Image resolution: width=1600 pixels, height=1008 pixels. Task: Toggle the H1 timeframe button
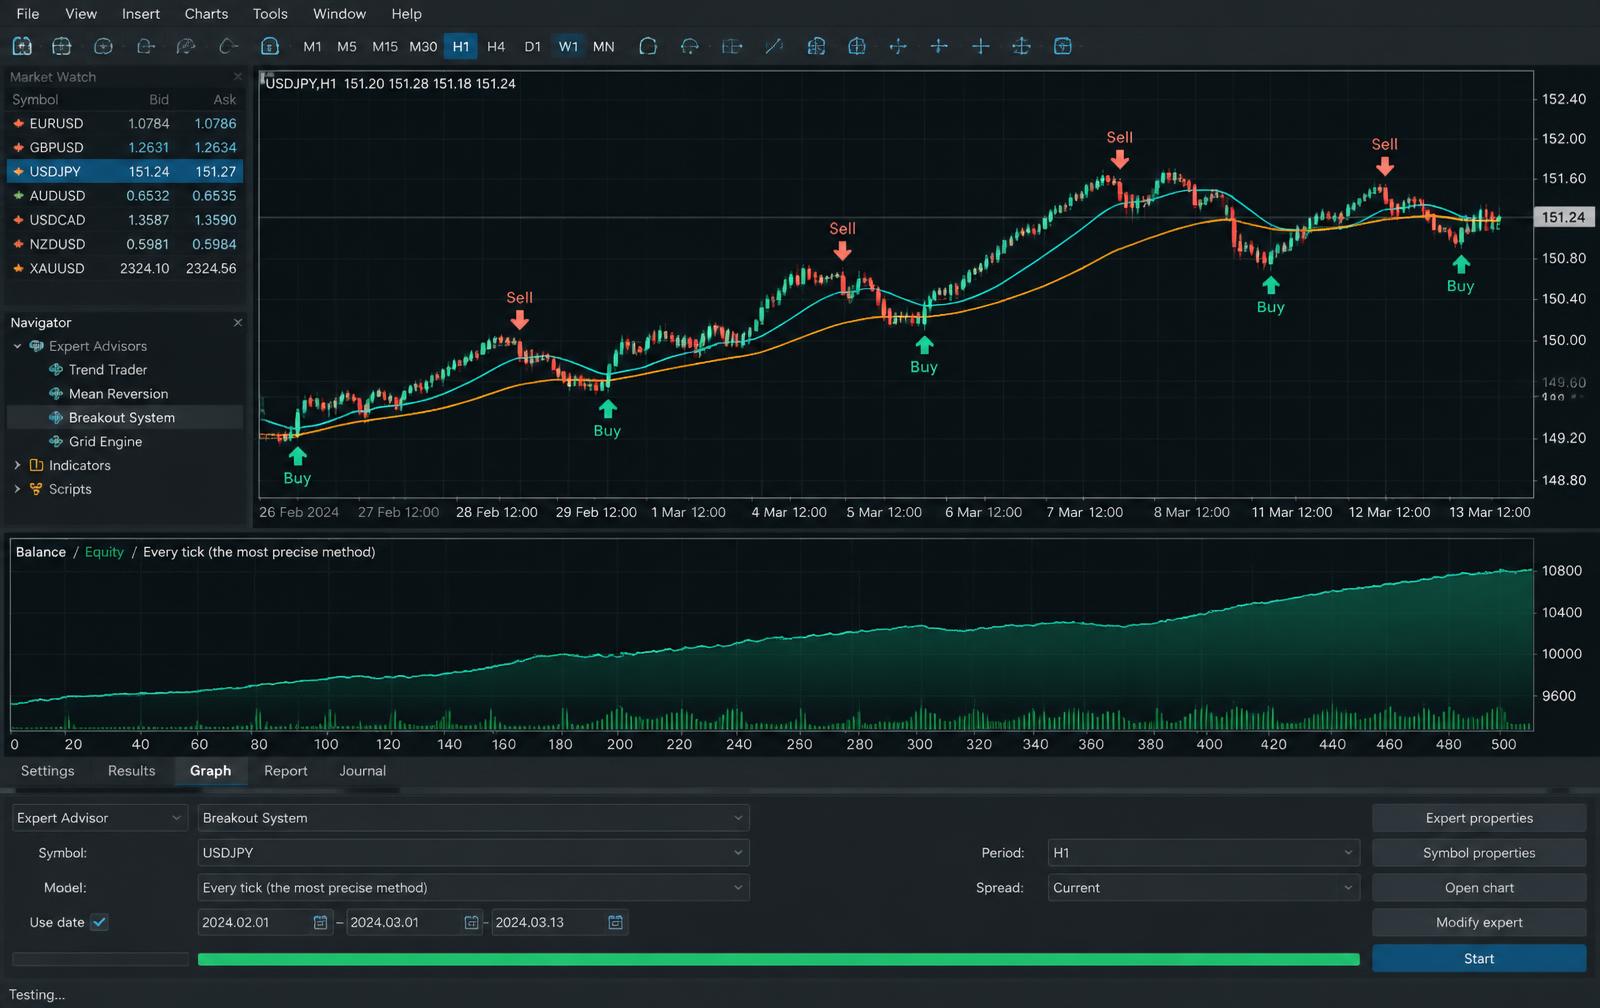(461, 46)
